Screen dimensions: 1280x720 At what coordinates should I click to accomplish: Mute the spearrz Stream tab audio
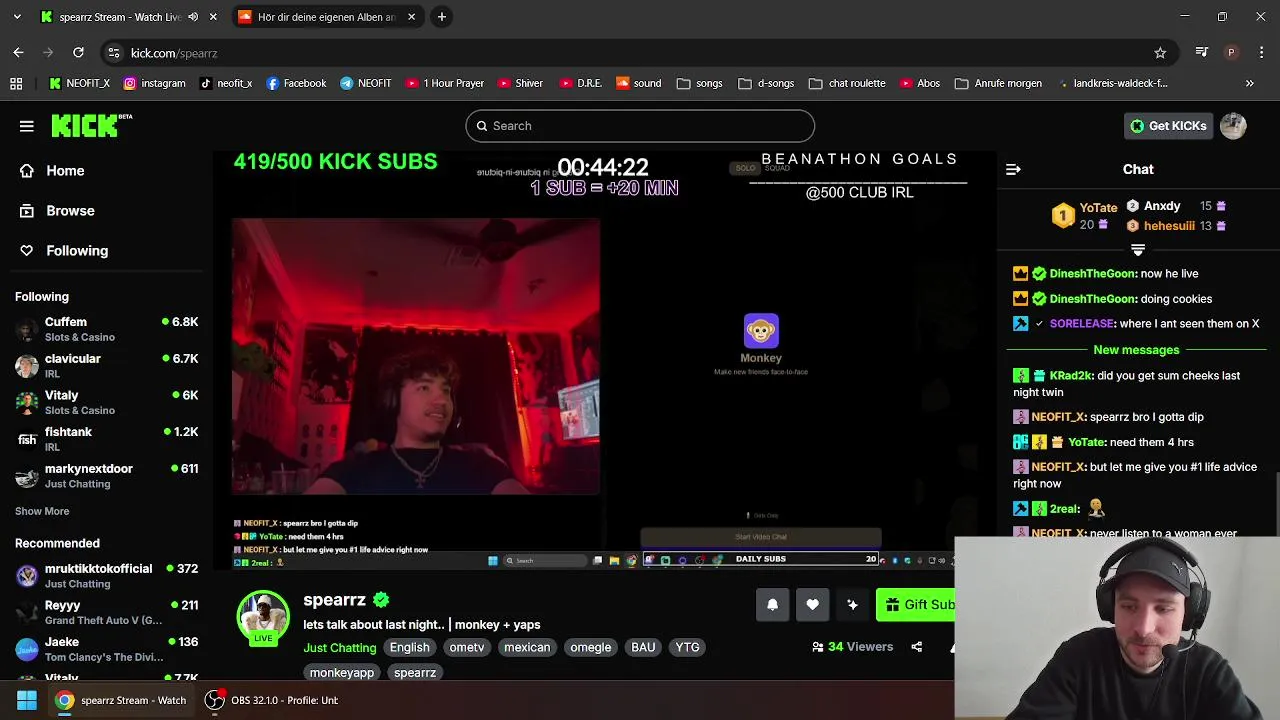193,17
